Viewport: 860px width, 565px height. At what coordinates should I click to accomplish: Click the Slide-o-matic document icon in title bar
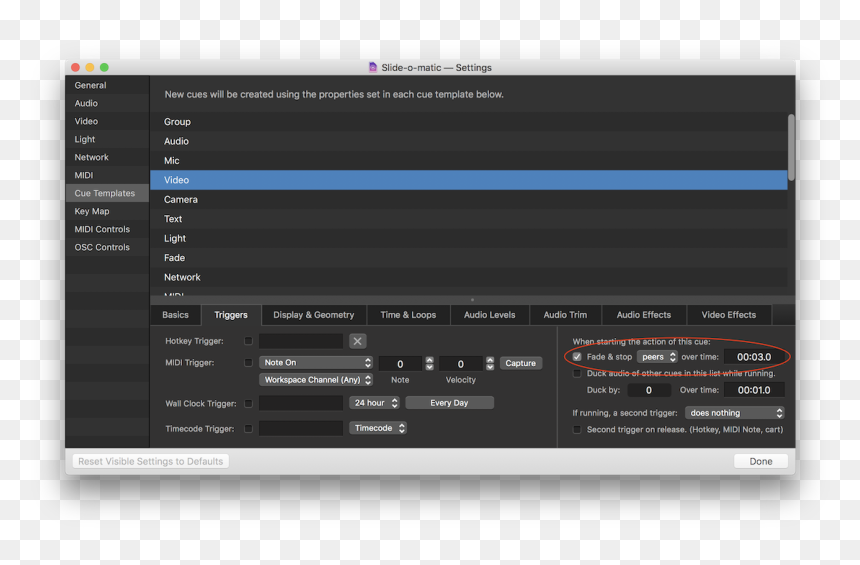(373, 67)
